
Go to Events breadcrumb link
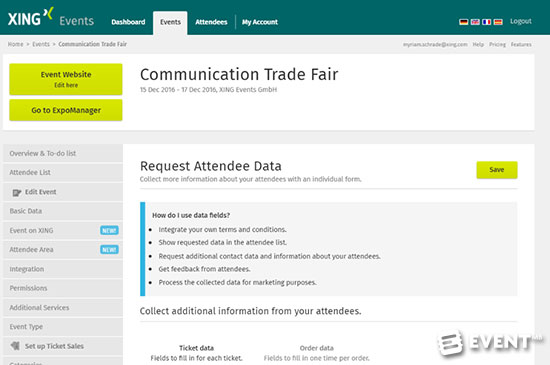pos(41,44)
